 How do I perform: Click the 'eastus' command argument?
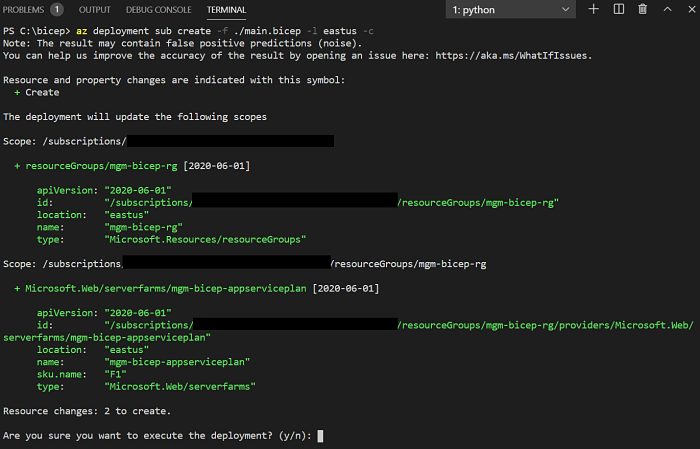[340, 31]
